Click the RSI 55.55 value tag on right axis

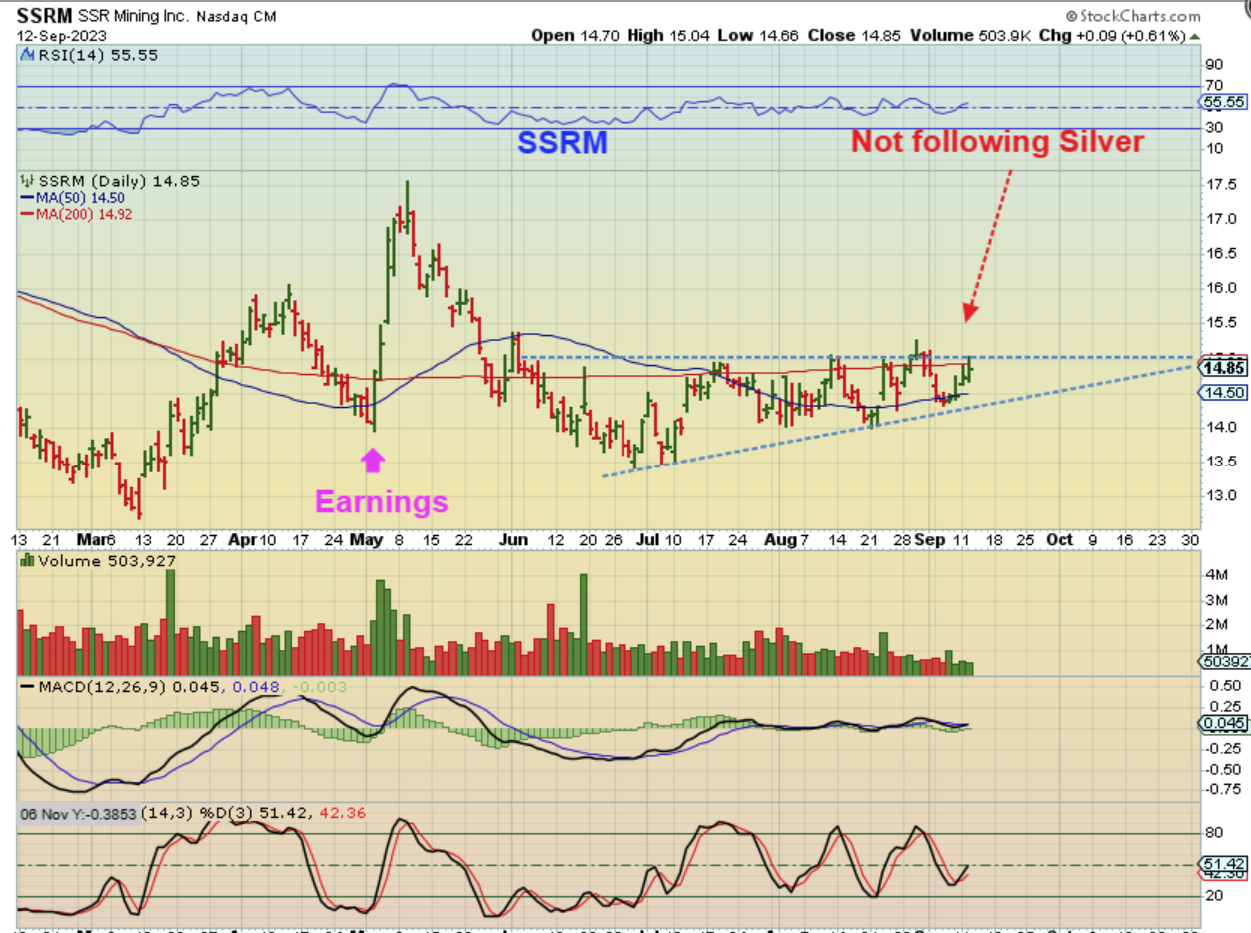point(1223,102)
